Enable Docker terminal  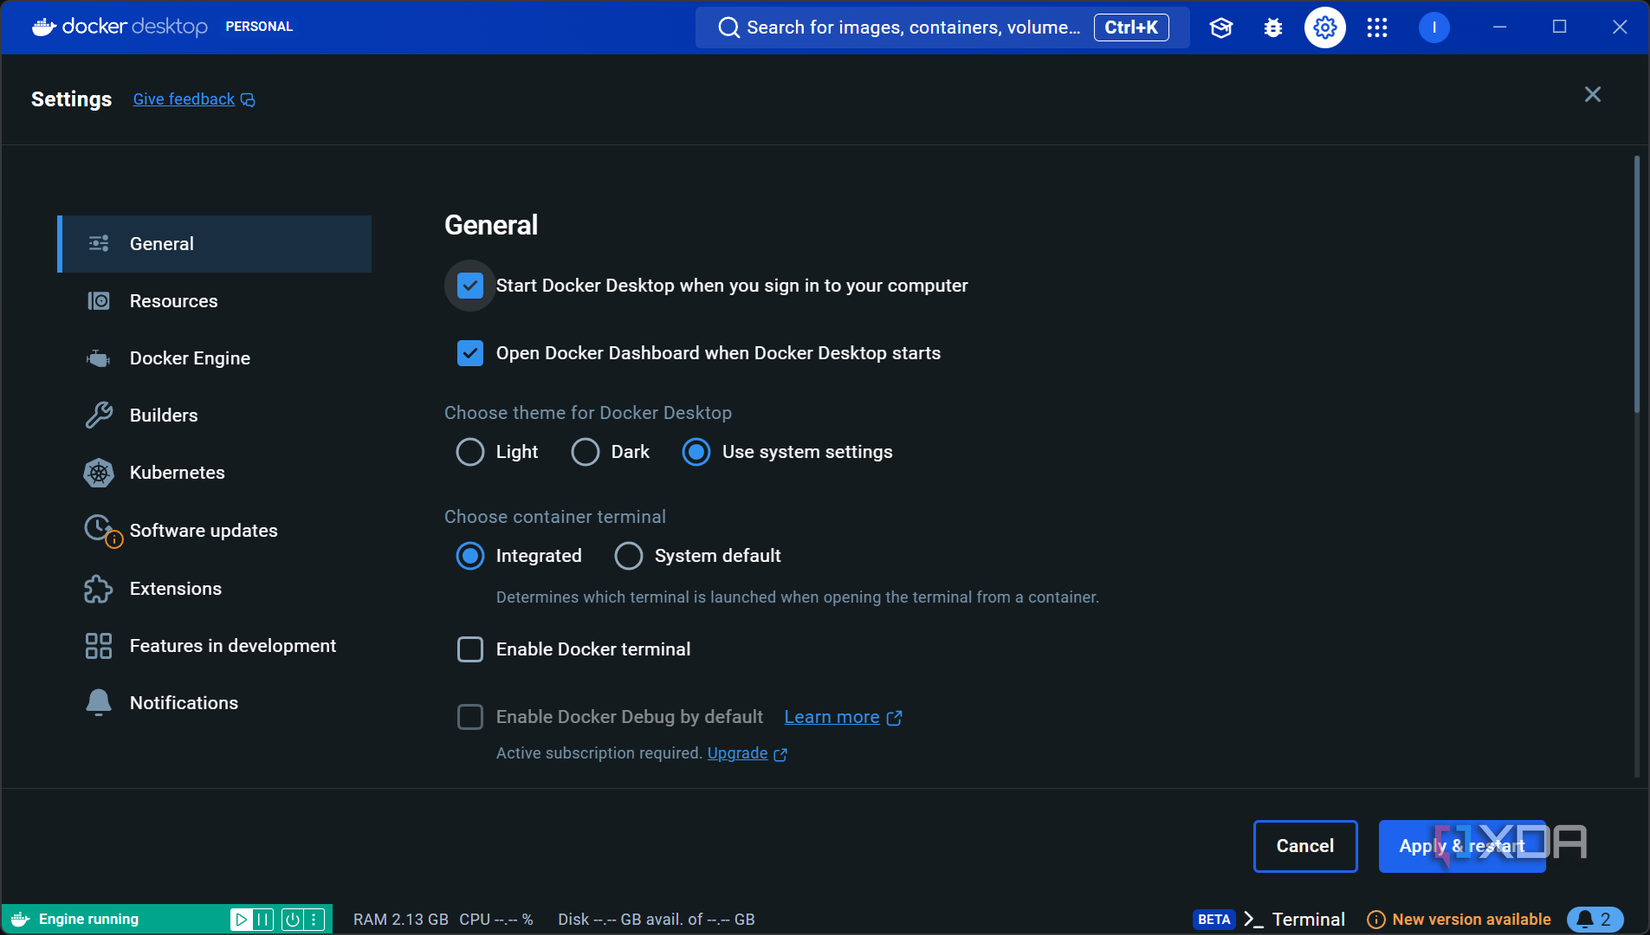tap(470, 649)
